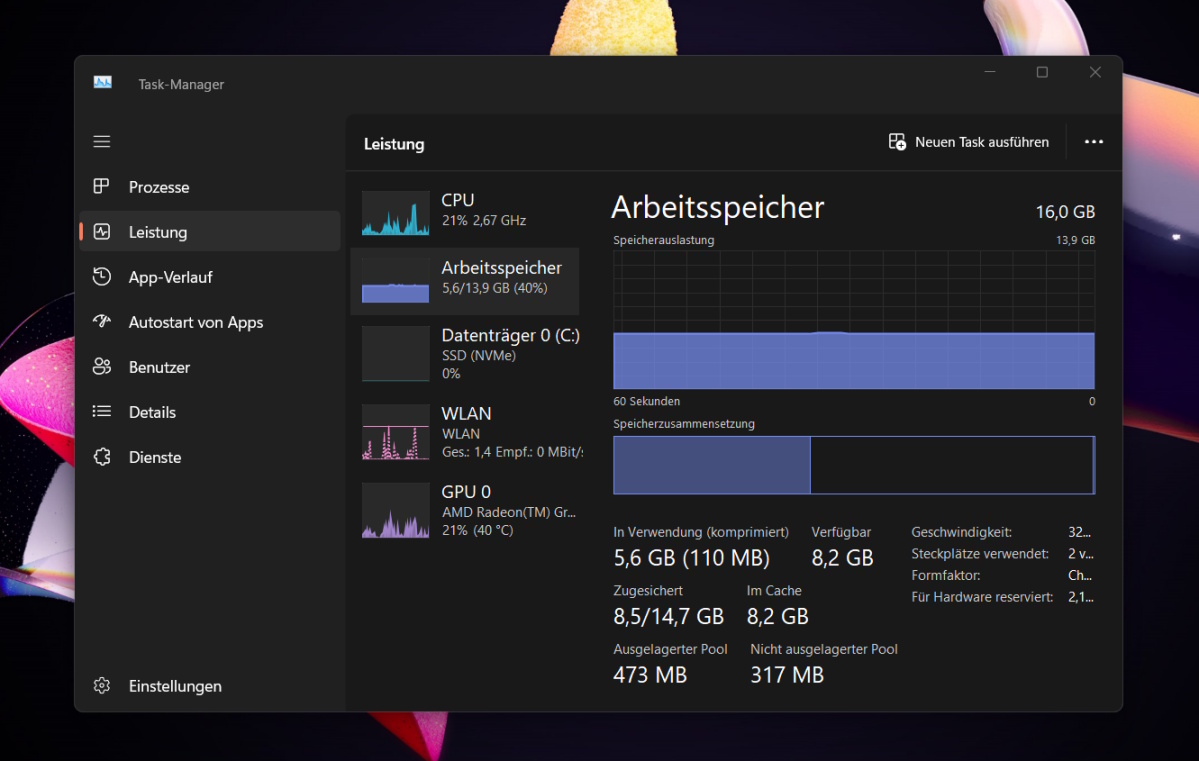1199x761 pixels.
Task: Click the Benutzer users icon
Action: pyautogui.click(x=101, y=367)
